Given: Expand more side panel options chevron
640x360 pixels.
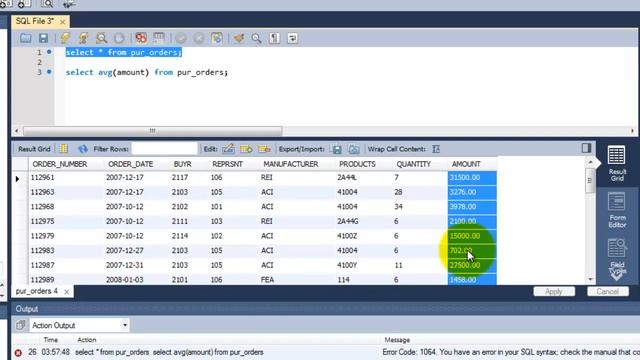Looking at the screenshot, I should [x=617, y=276].
